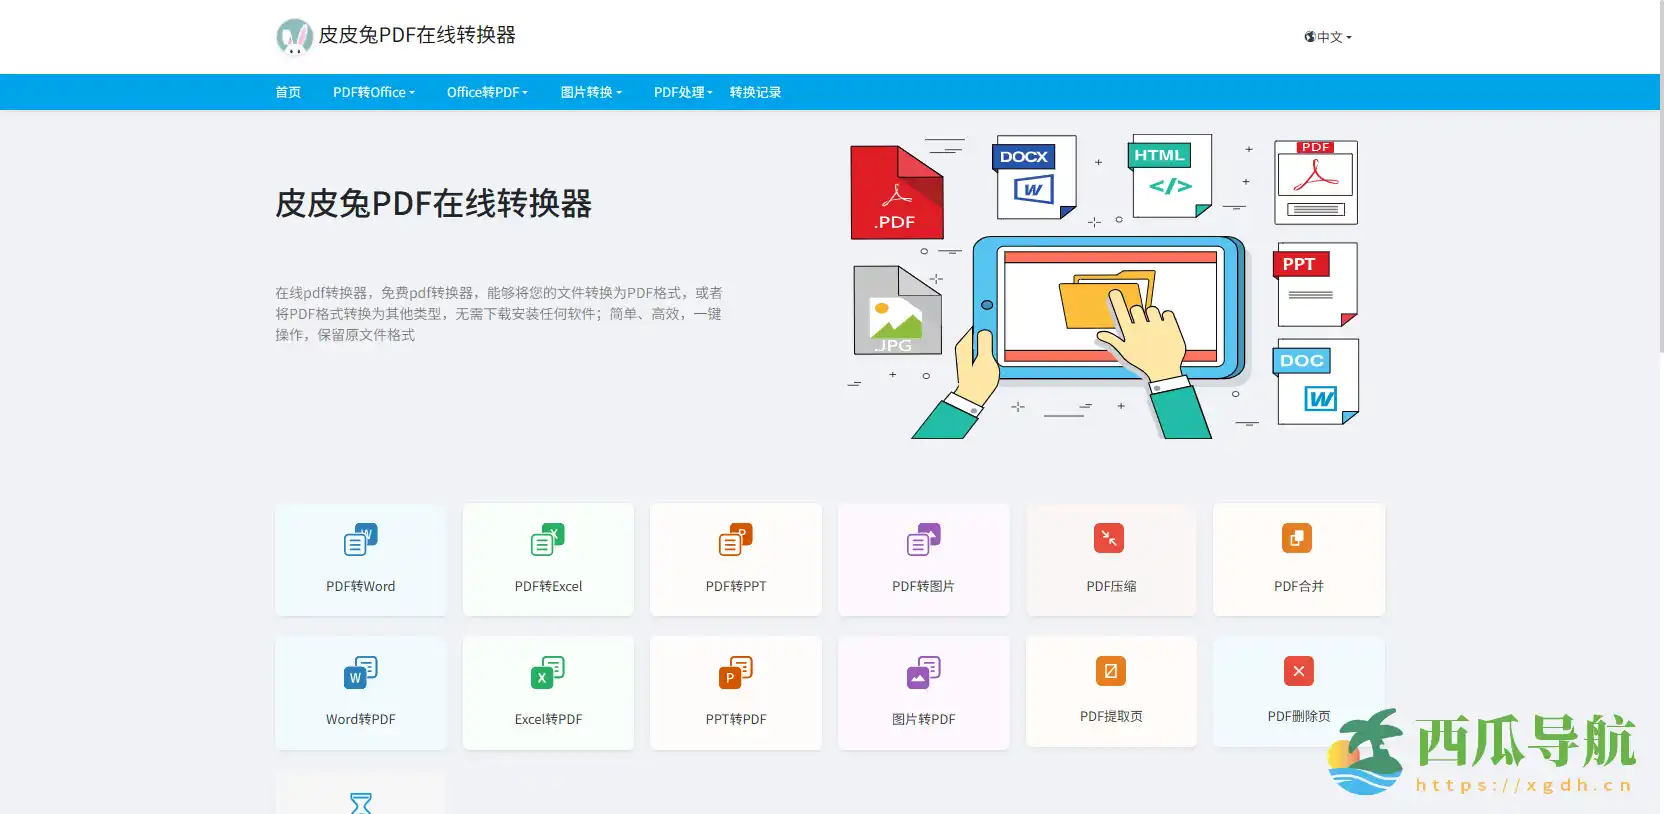Screen dimensions: 1664x814
Task: Open the PDF转Excel conversion icon
Action: [x=548, y=540]
